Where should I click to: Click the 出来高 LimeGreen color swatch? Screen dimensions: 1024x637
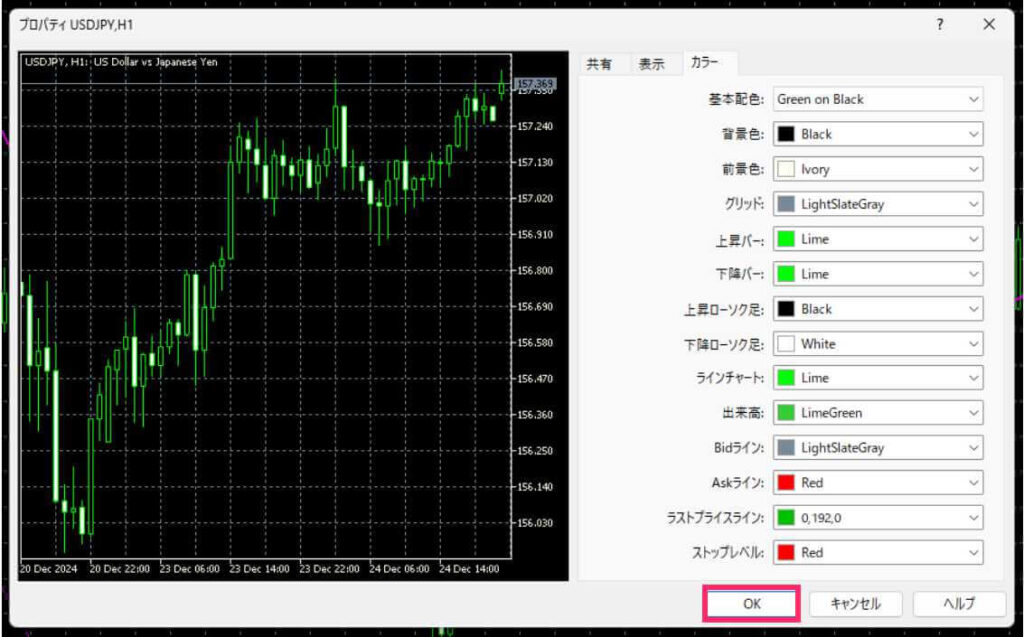point(786,413)
